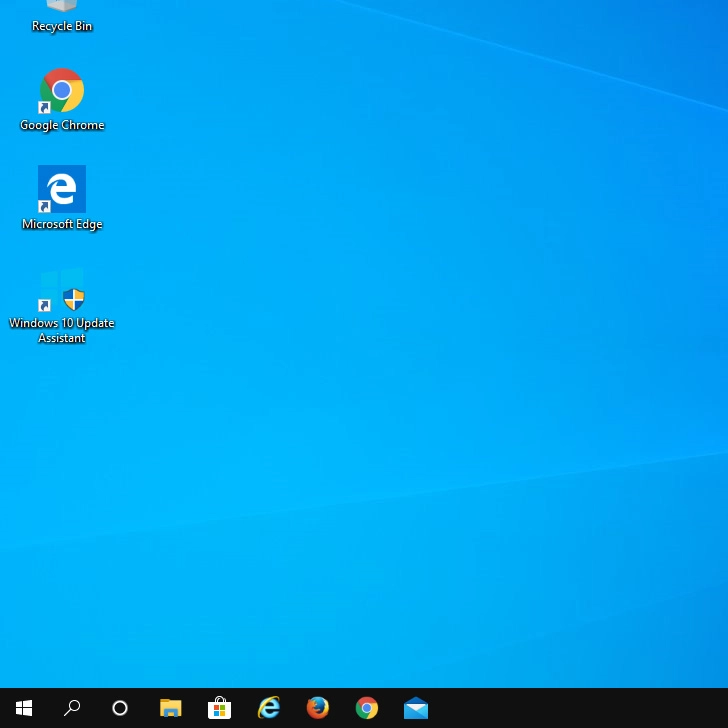Click the "Microsoft Edge" text label
Screen dimensions: 728x728
62,225
